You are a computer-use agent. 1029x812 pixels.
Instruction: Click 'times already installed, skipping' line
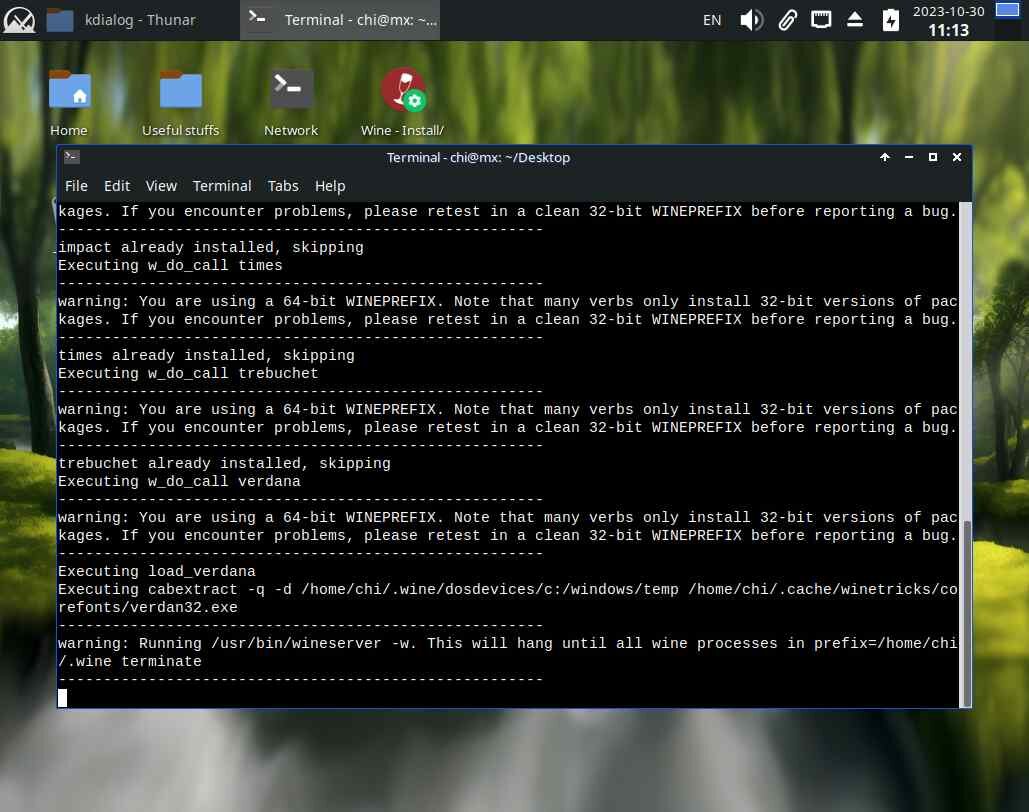click(x=206, y=355)
